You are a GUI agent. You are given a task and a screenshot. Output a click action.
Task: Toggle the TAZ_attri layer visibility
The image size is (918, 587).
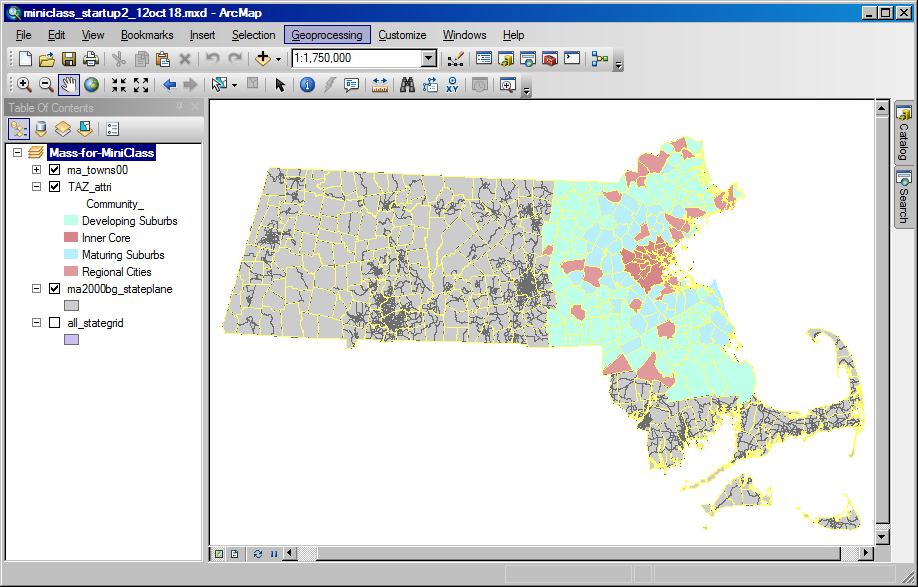[55, 187]
